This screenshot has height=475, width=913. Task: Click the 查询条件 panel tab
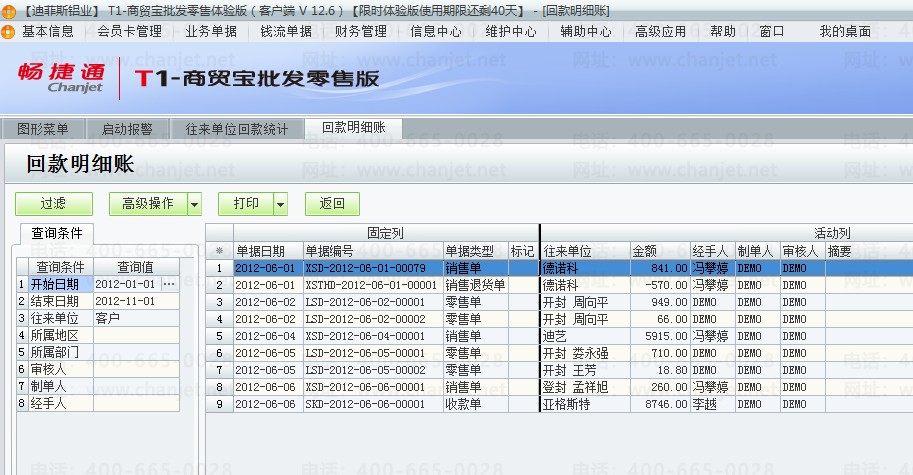point(56,233)
